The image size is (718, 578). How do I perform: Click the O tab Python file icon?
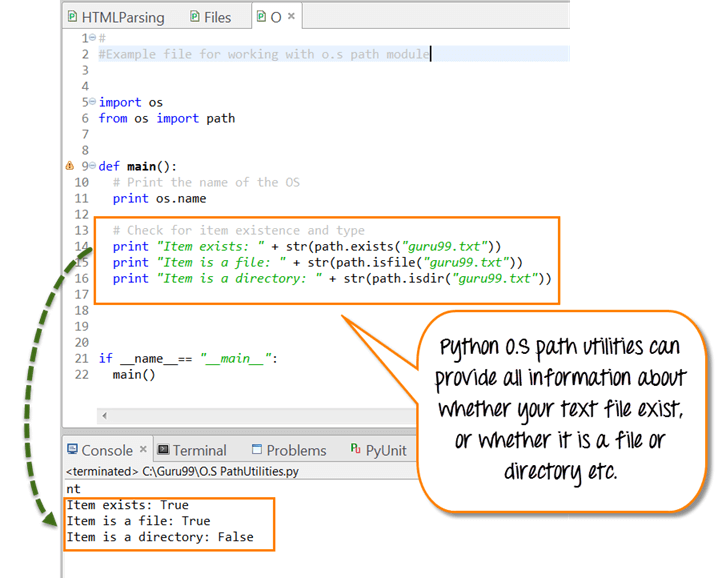click(x=261, y=17)
